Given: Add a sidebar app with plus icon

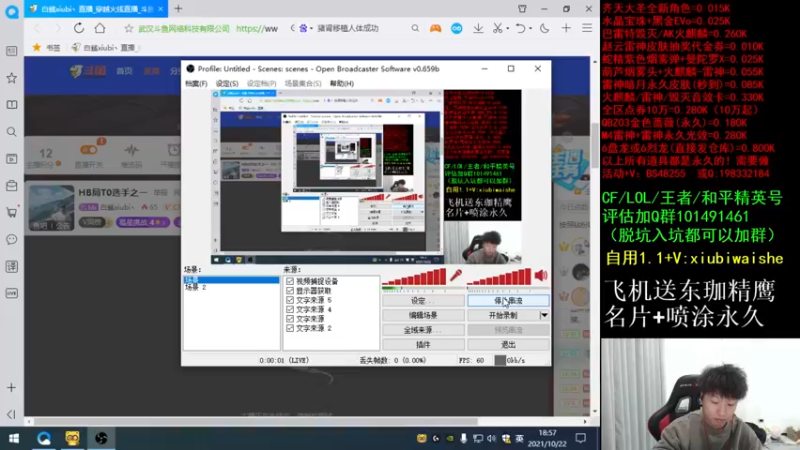Looking at the screenshot, I should point(12,388).
